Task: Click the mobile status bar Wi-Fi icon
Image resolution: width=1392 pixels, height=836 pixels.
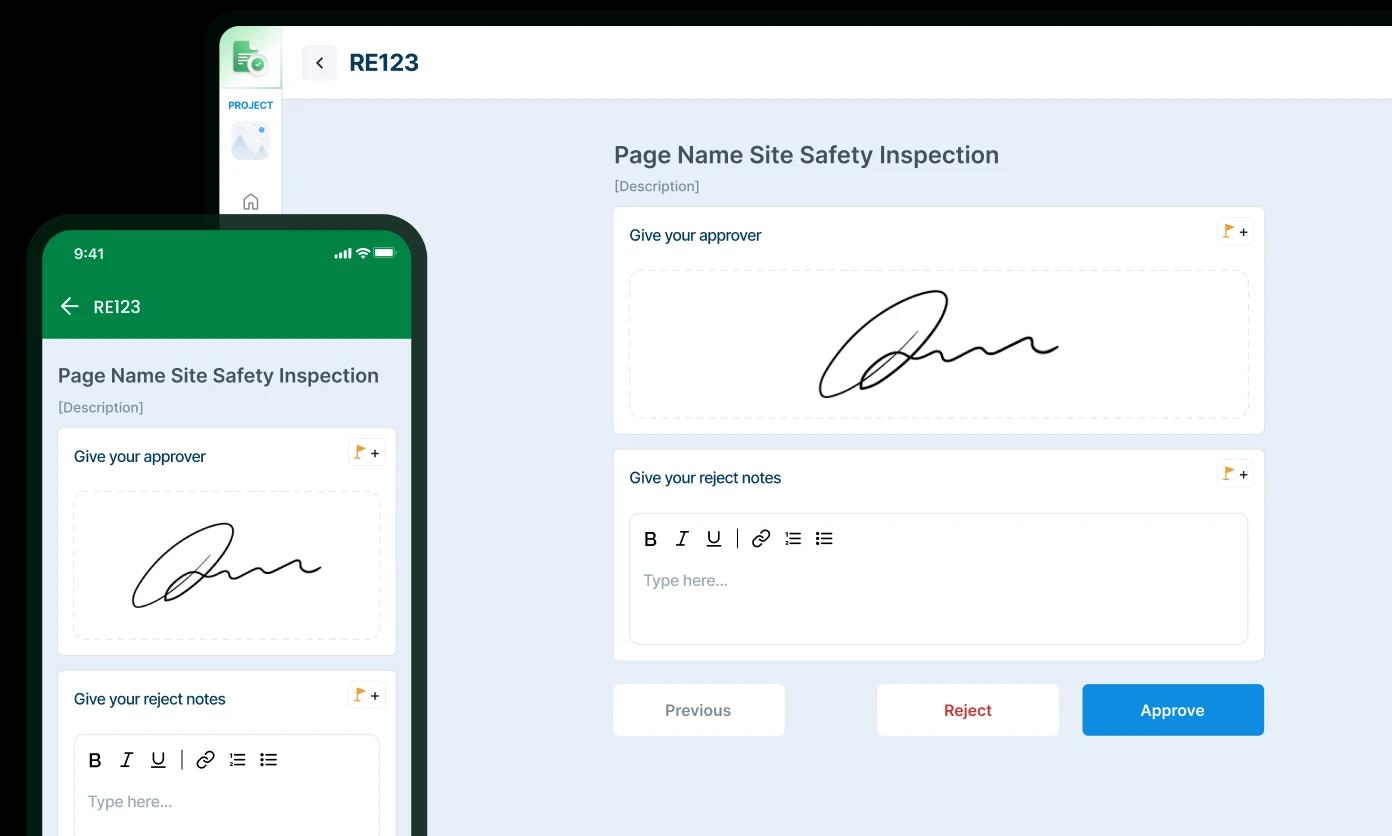Action: [363, 254]
